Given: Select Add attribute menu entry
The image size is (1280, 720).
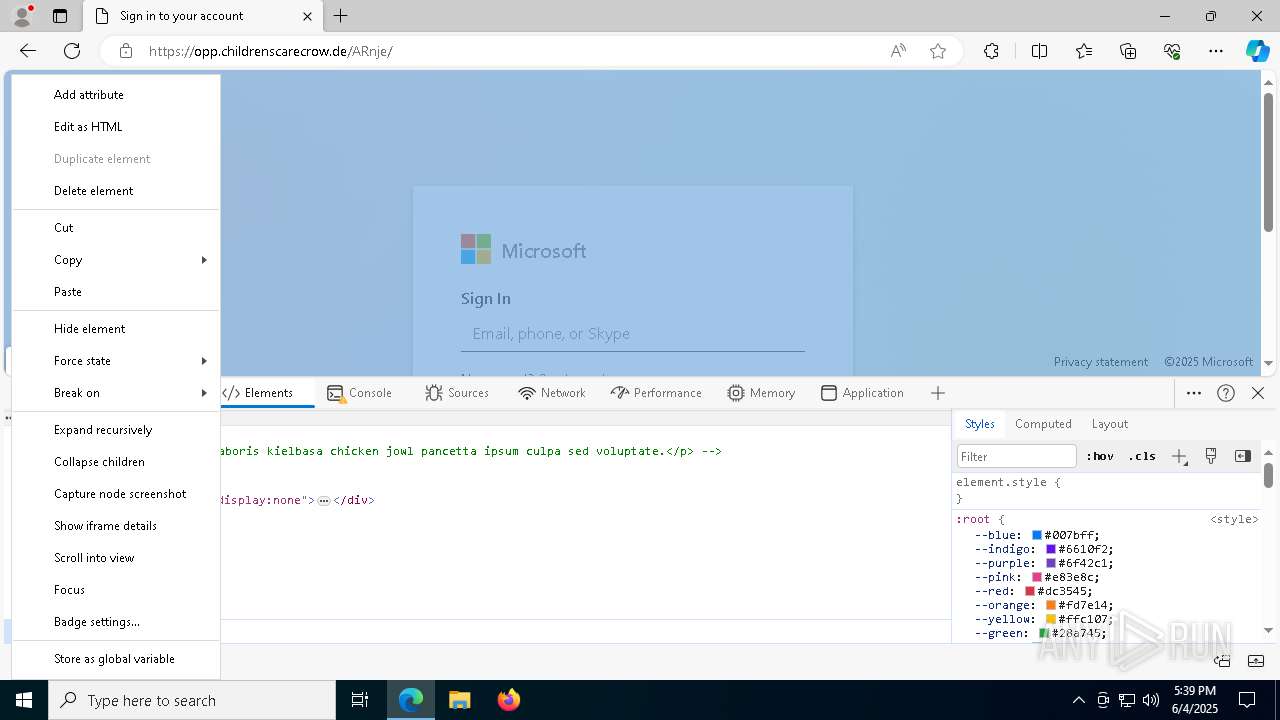Looking at the screenshot, I should point(116,95).
